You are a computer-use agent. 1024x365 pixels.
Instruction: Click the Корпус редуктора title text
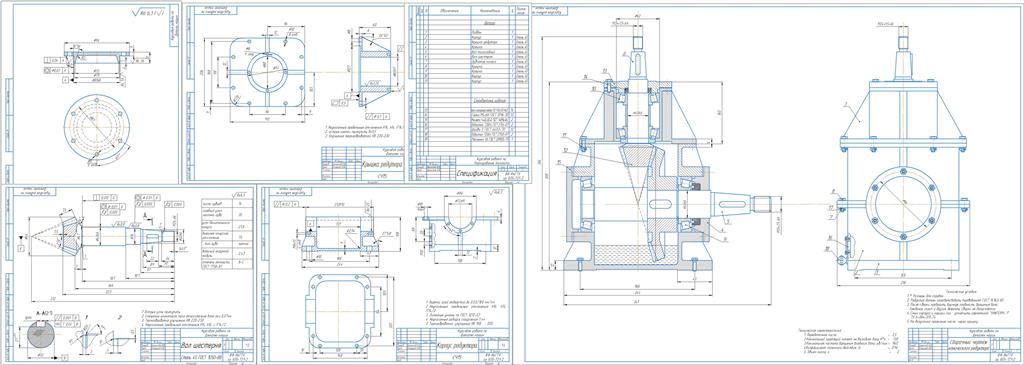[x=453, y=344]
